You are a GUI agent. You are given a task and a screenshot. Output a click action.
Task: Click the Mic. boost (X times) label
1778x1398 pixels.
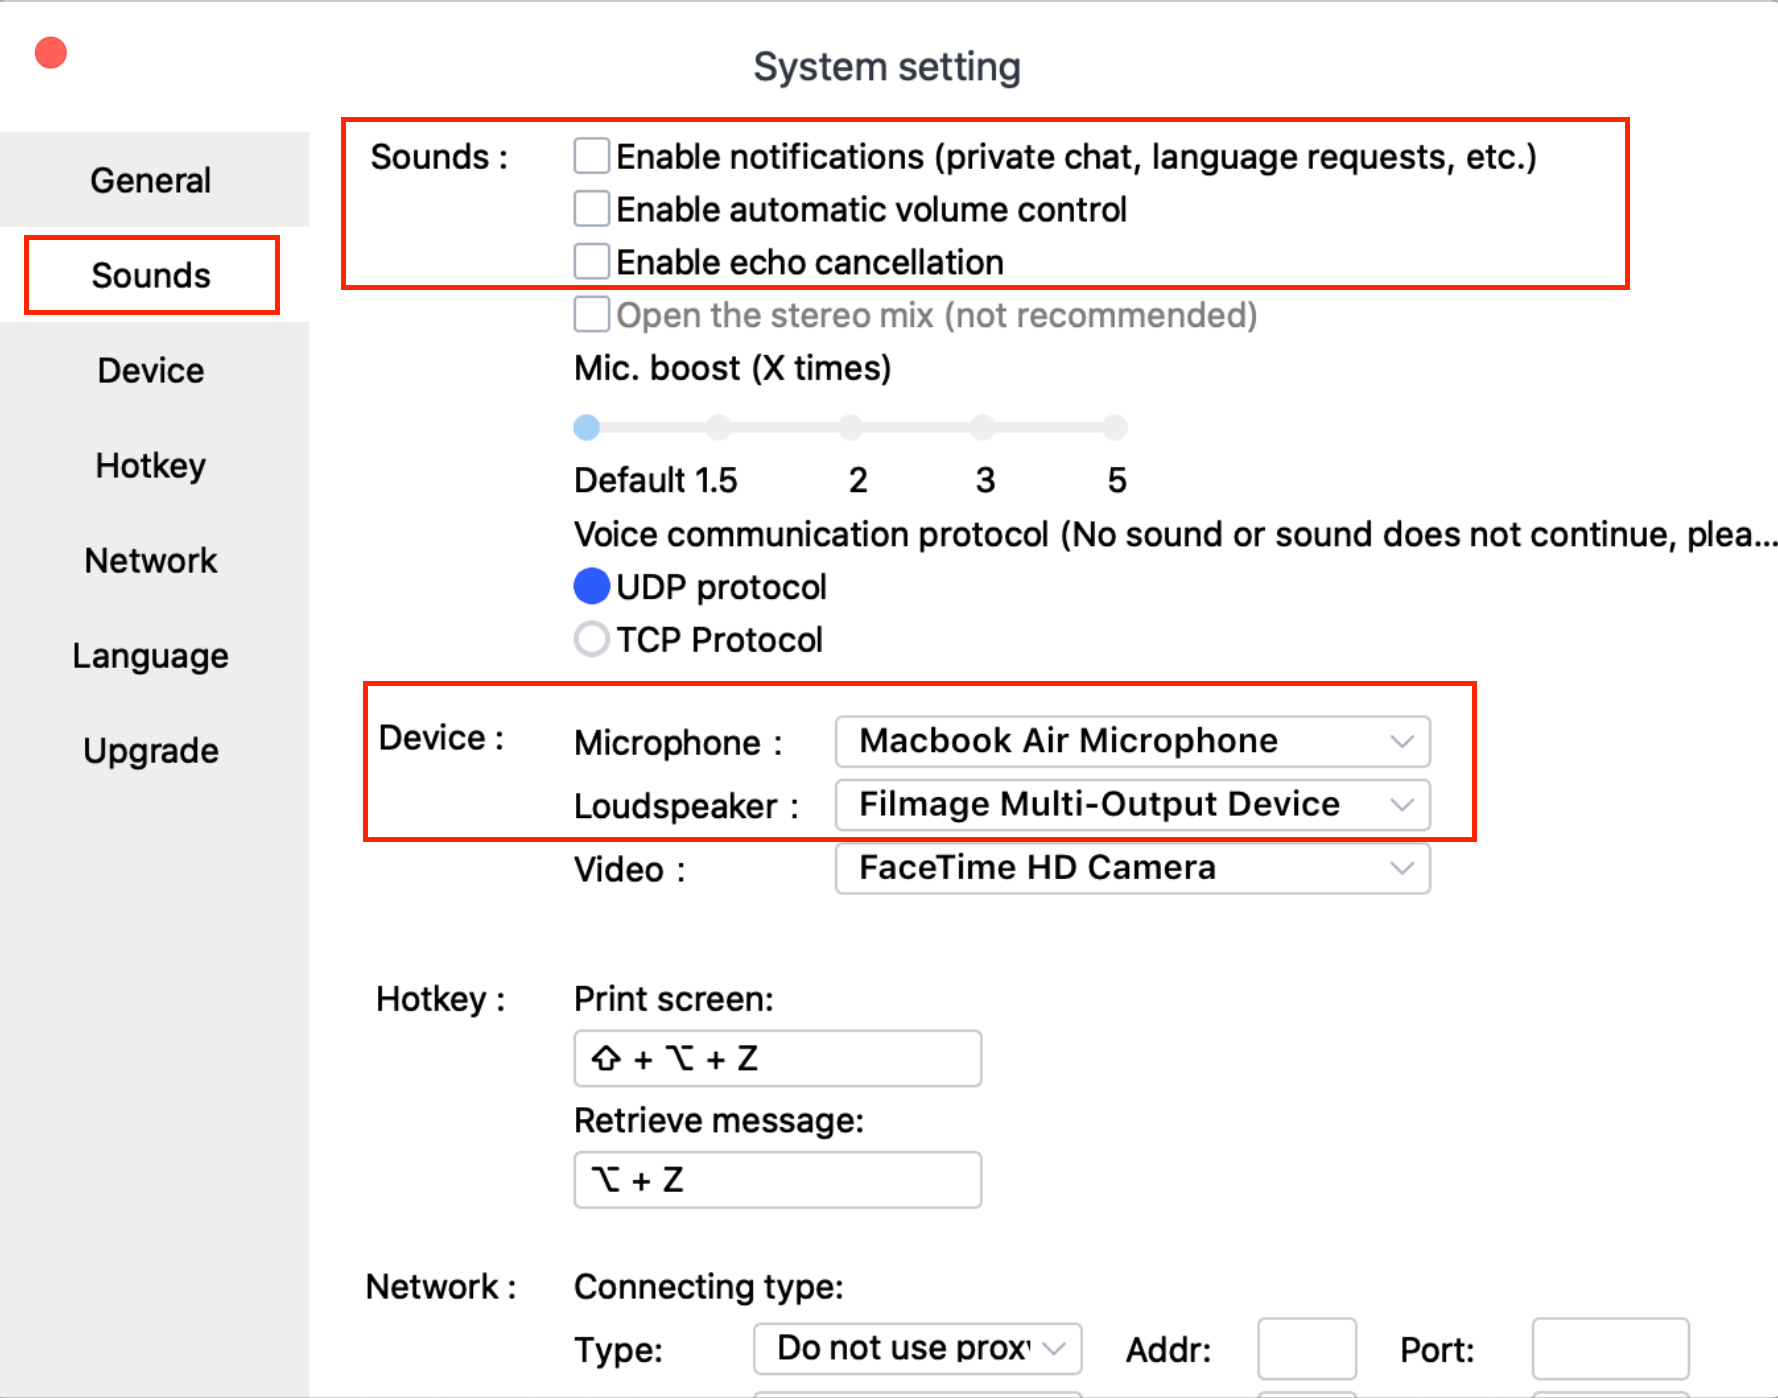point(732,368)
